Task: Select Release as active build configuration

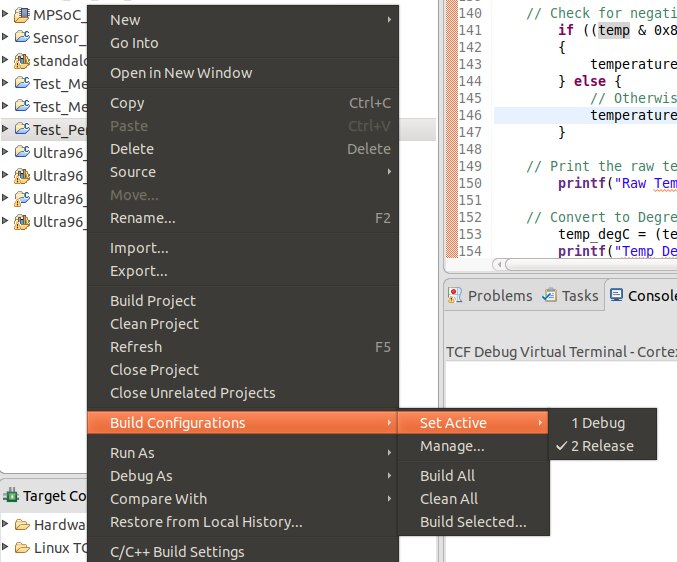Action: [603, 446]
